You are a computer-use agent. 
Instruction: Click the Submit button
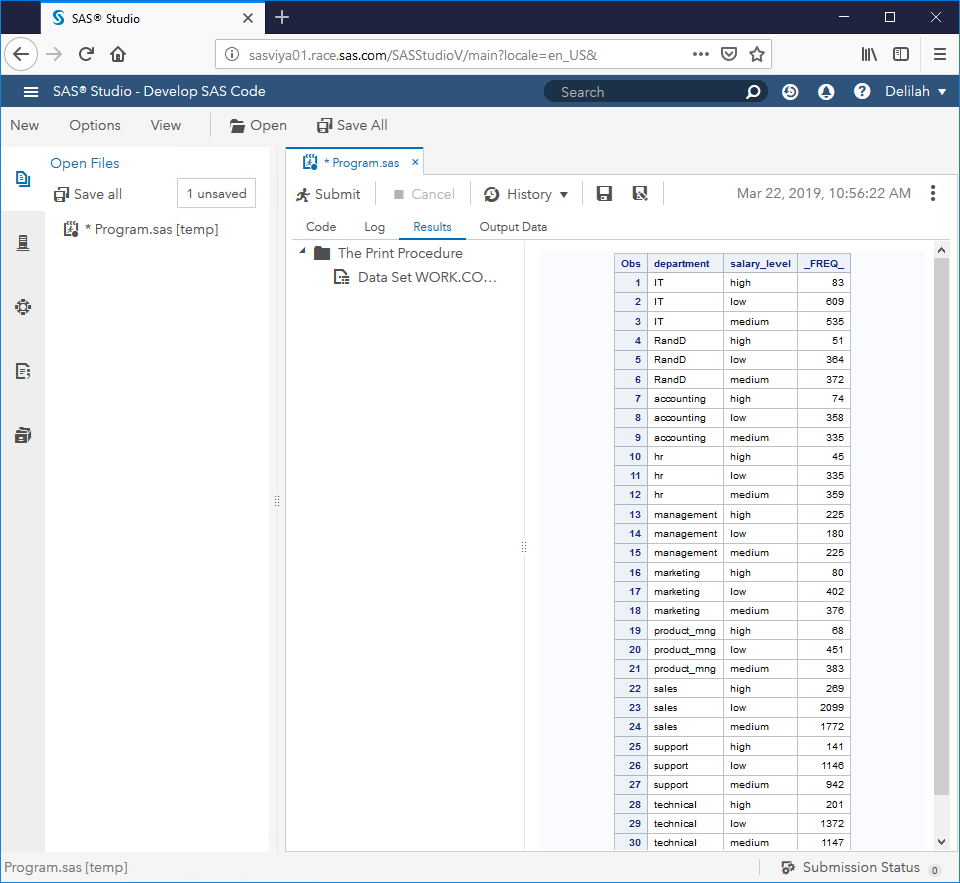coord(328,194)
